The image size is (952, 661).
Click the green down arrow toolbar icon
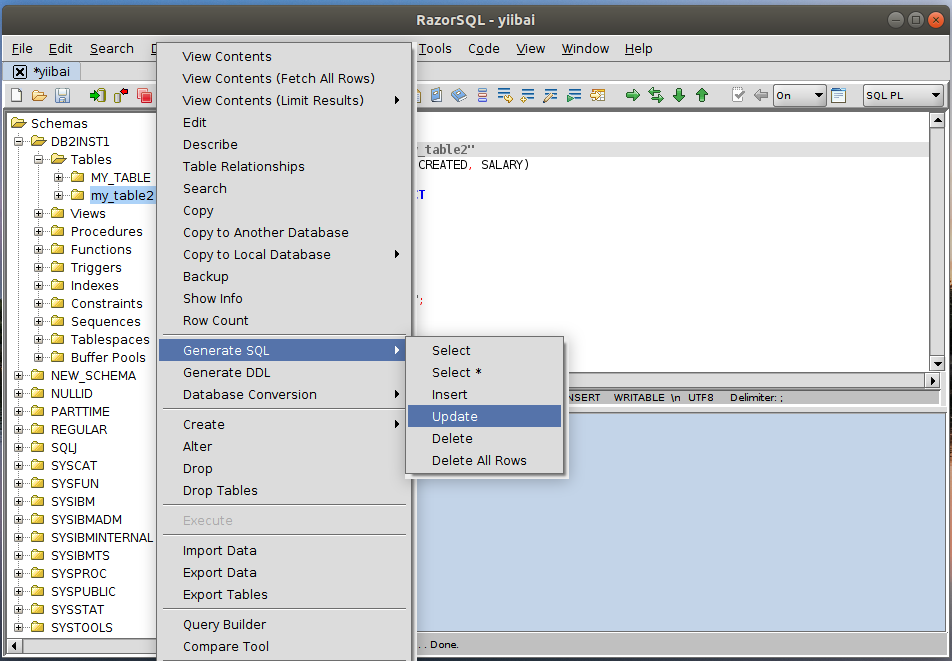[679, 95]
